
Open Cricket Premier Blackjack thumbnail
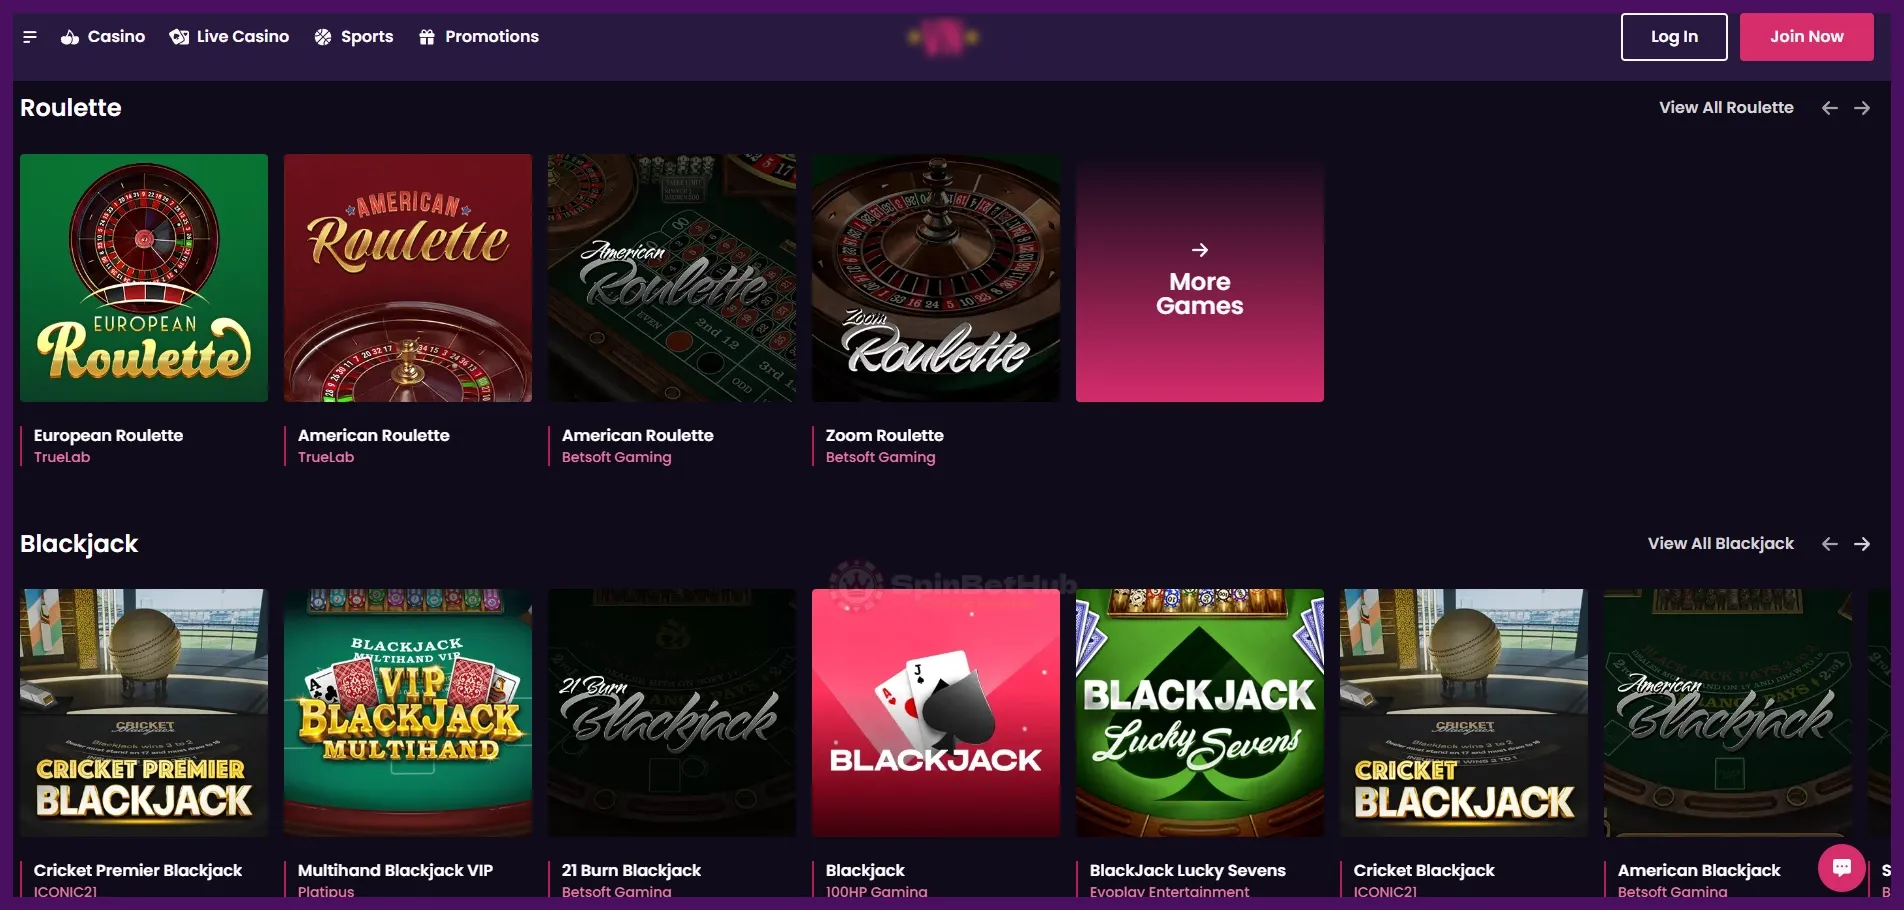click(x=144, y=713)
